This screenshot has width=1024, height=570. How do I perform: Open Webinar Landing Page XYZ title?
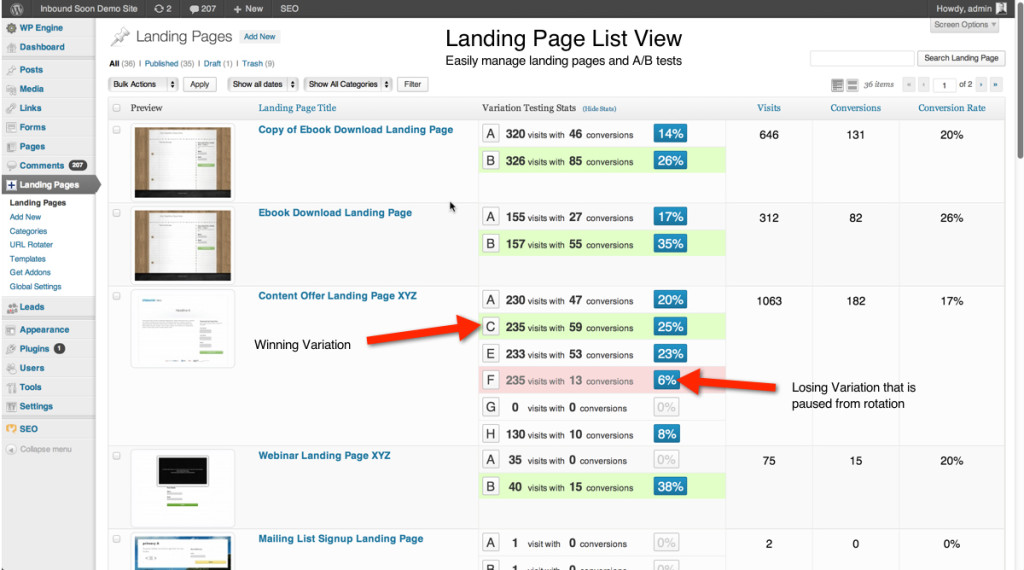click(x=325, y=456)
